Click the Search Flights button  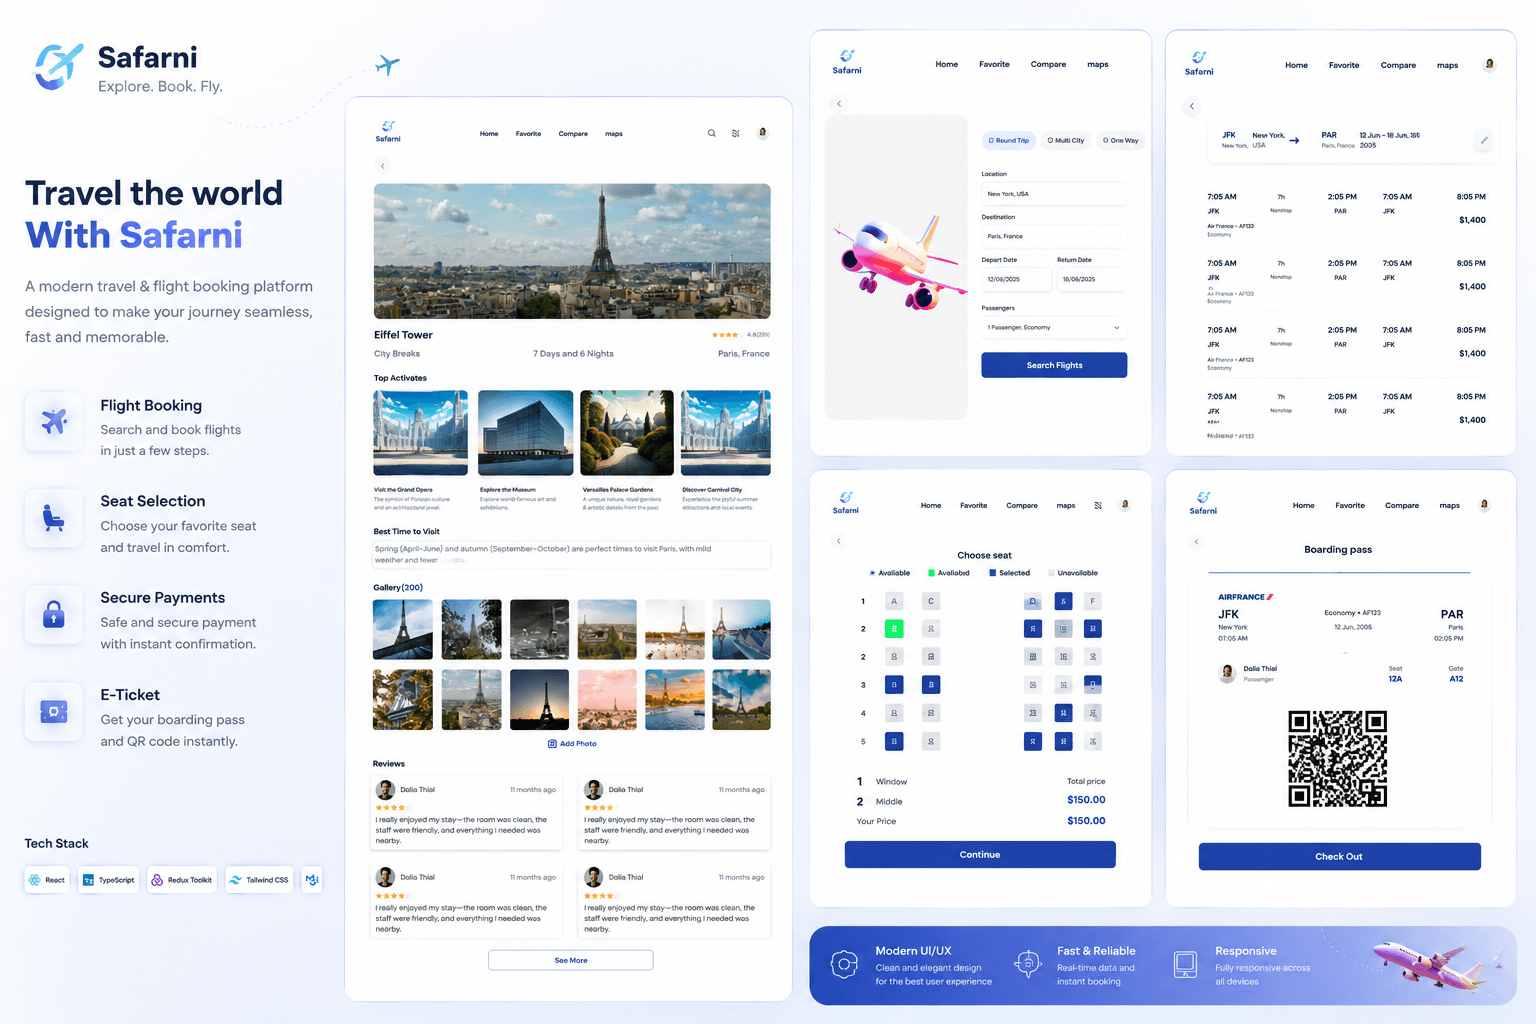1054,365
